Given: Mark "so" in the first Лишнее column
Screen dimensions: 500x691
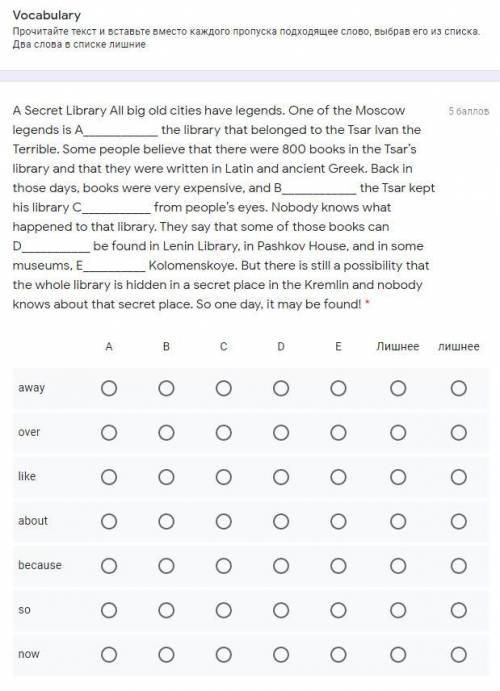Looking at the screenshot, I should 398,610.
